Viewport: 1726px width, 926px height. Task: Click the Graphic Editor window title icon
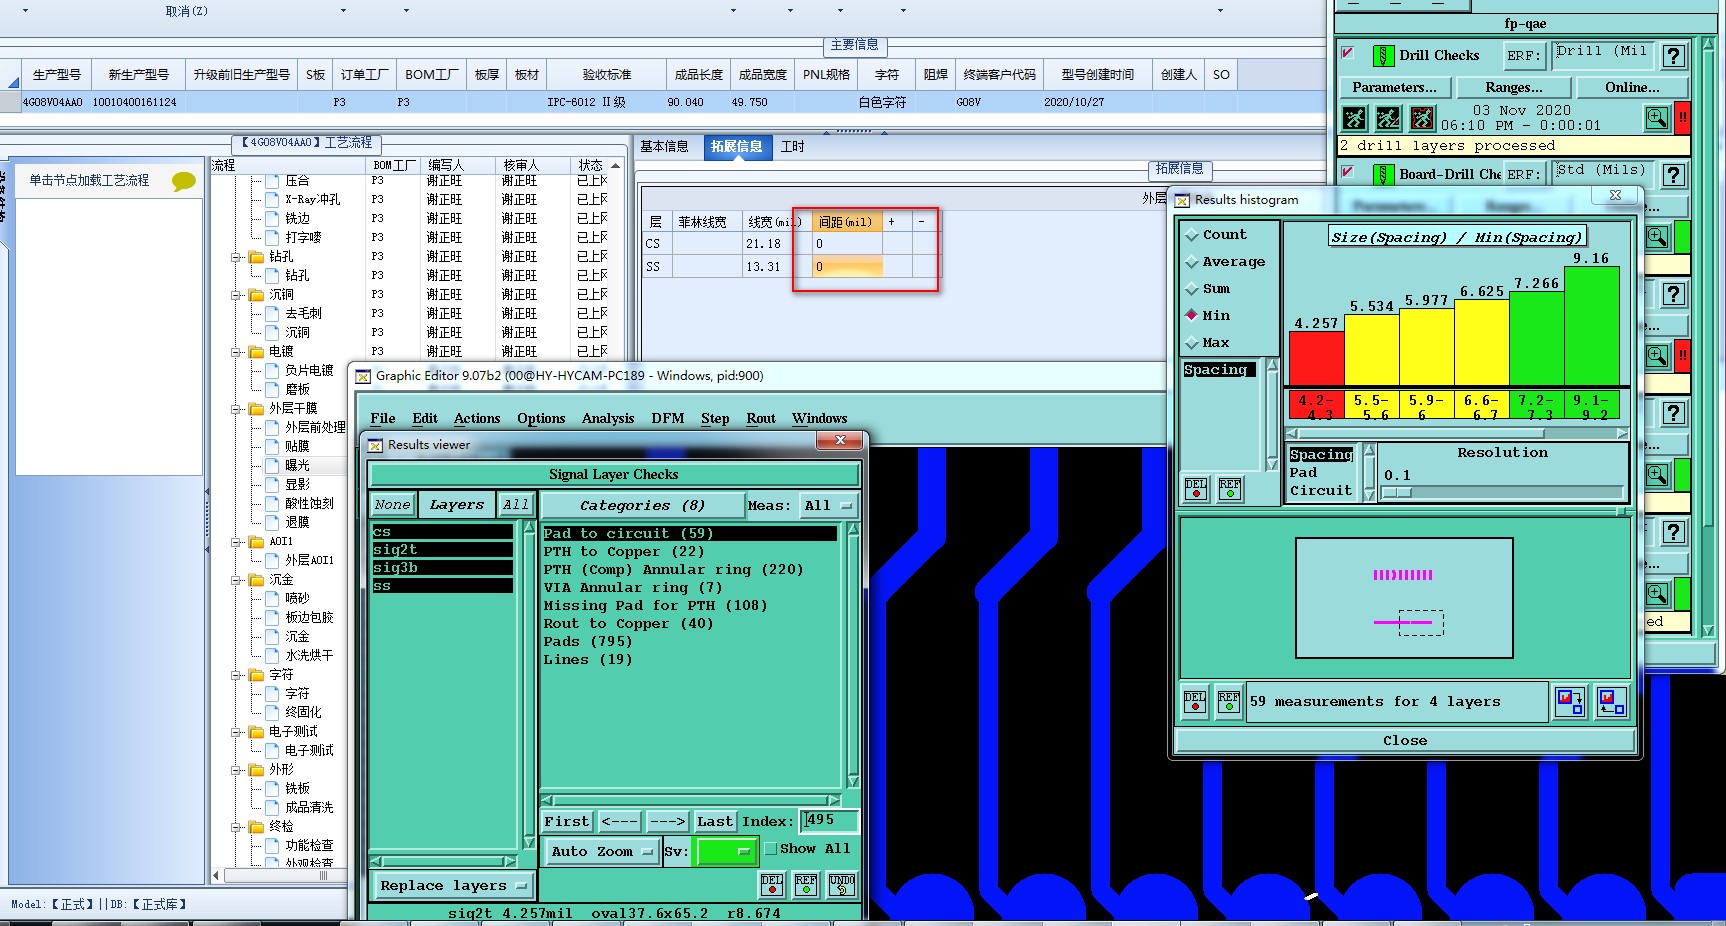pos(363,376)
